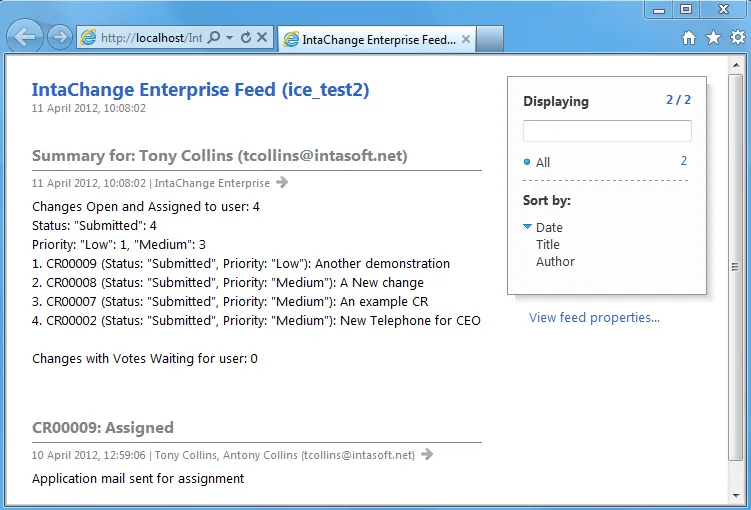Click the CR00002 New Telephone for CEO line
The height and width of the screenshot is (510, 751).
[256, 320]
